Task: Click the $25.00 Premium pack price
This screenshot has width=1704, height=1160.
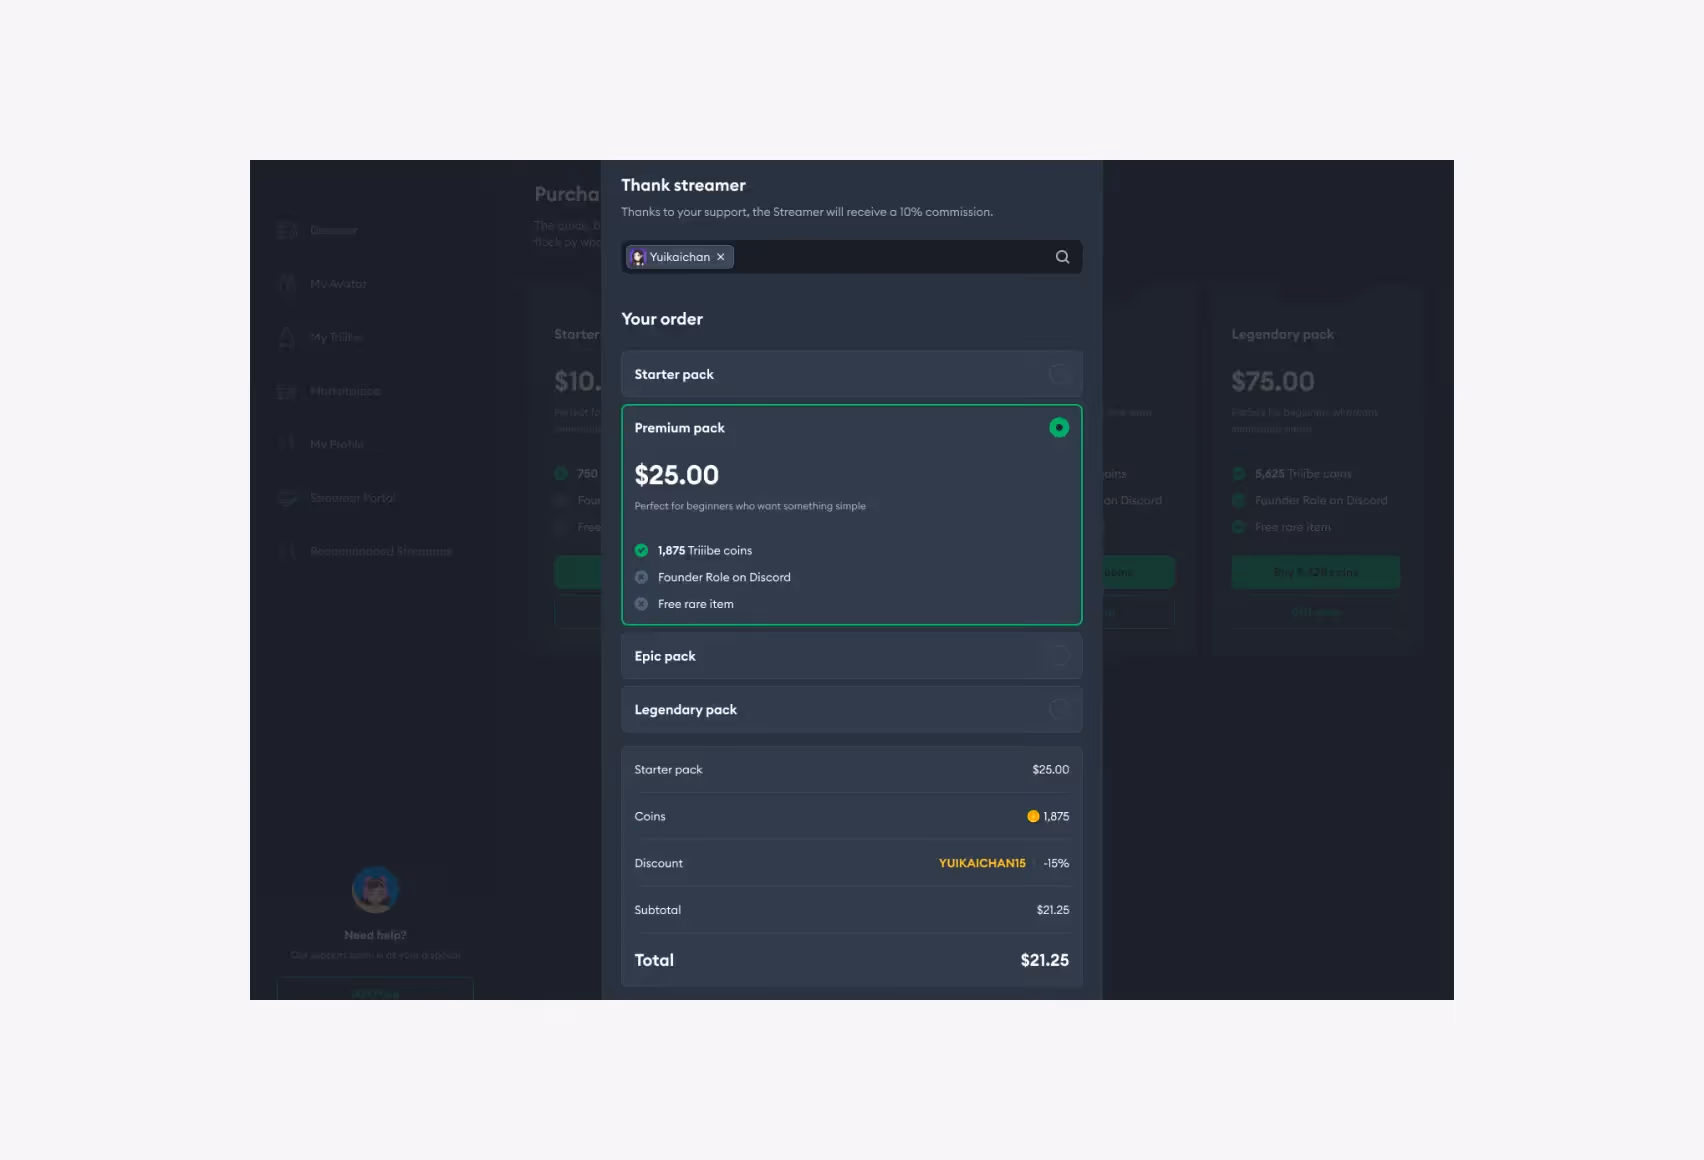Action: coord(676,475)
